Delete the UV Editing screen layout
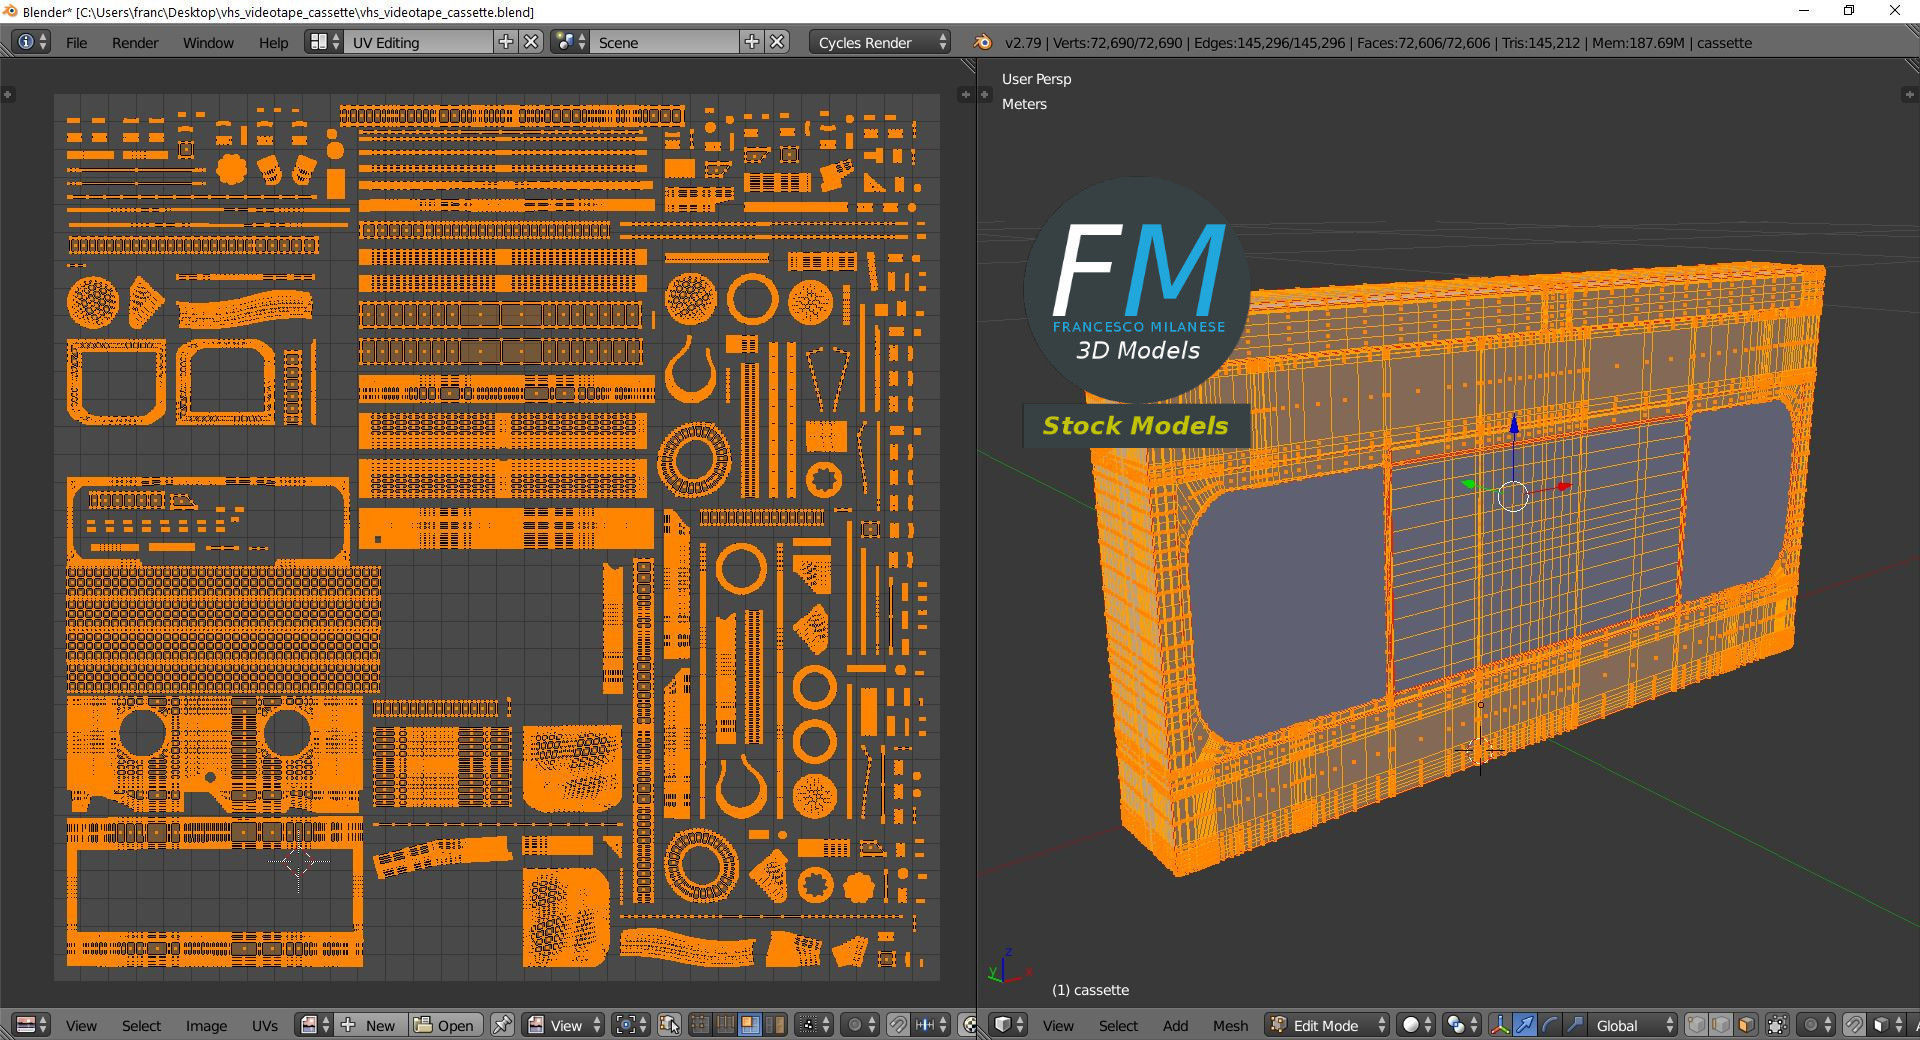This screenshot has height=1040, width=1920. (x=532, y=42)
